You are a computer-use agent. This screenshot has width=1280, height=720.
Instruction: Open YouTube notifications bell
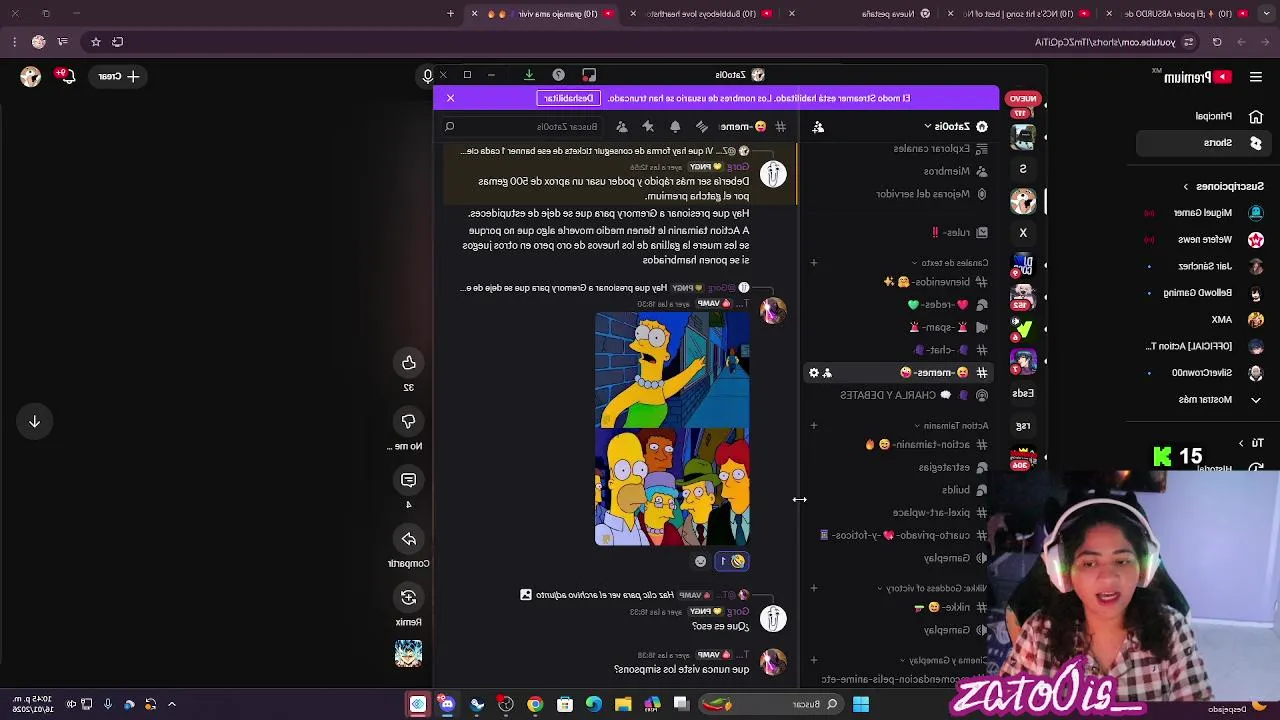(x=67, y=76)
